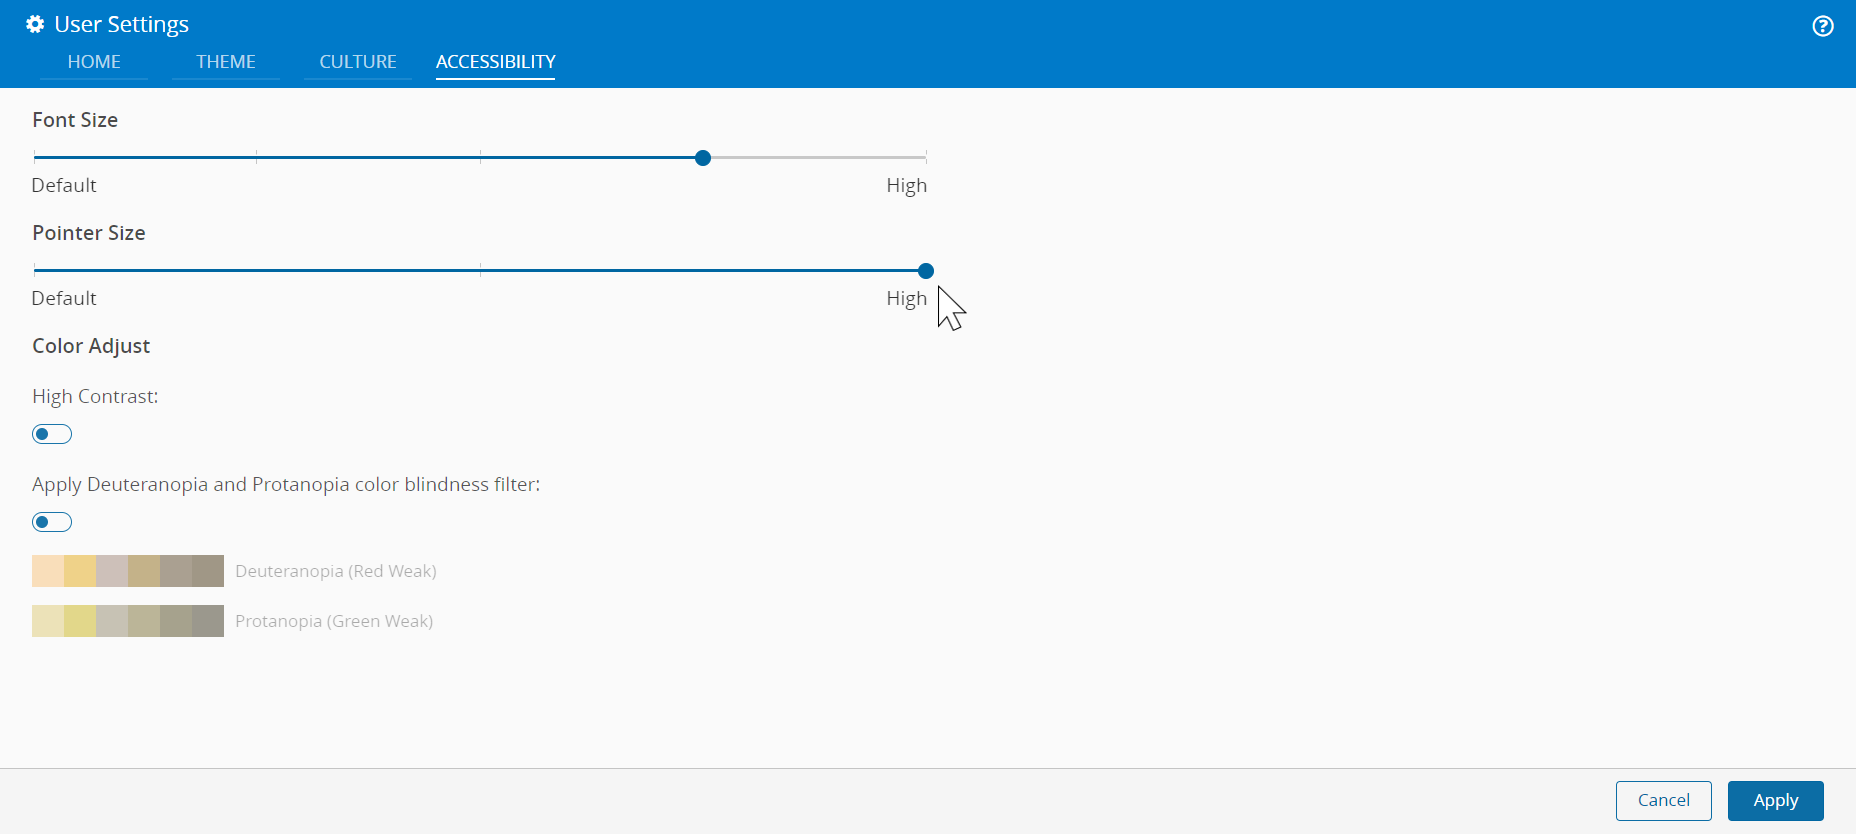Click the Font Size slider handle

click(x=703, y=158)
